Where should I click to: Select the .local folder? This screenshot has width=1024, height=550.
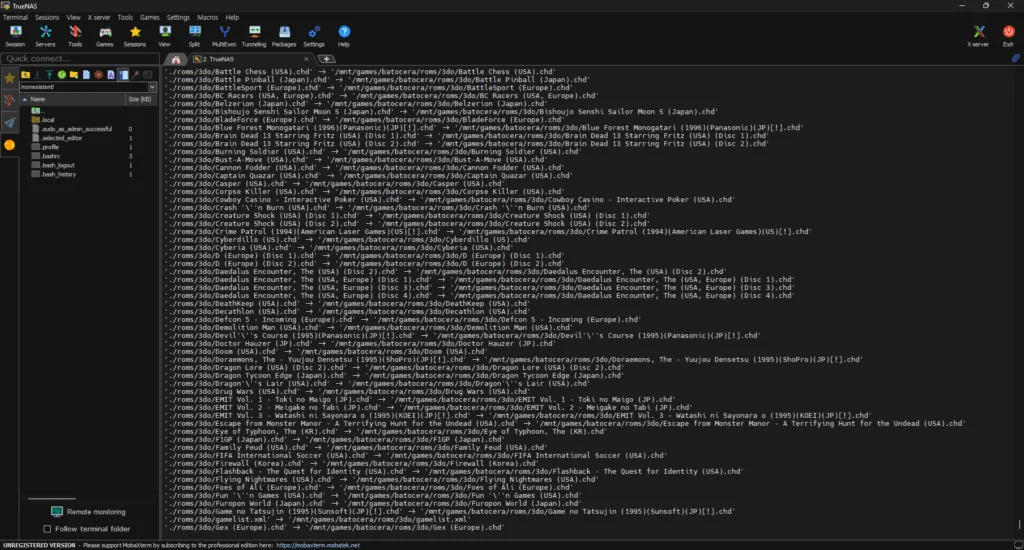coord(43,120)
